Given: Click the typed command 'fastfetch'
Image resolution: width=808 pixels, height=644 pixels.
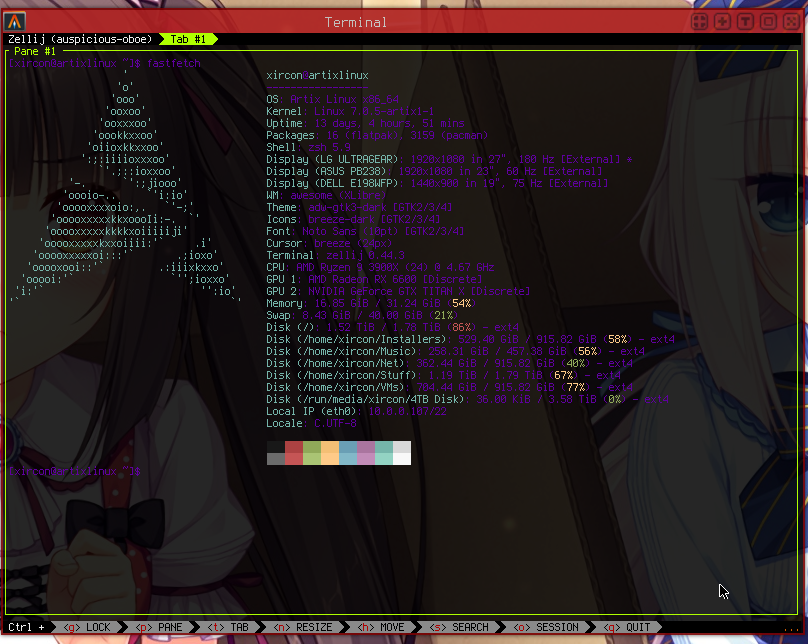Looking at the screenshot, I should 174,63.
